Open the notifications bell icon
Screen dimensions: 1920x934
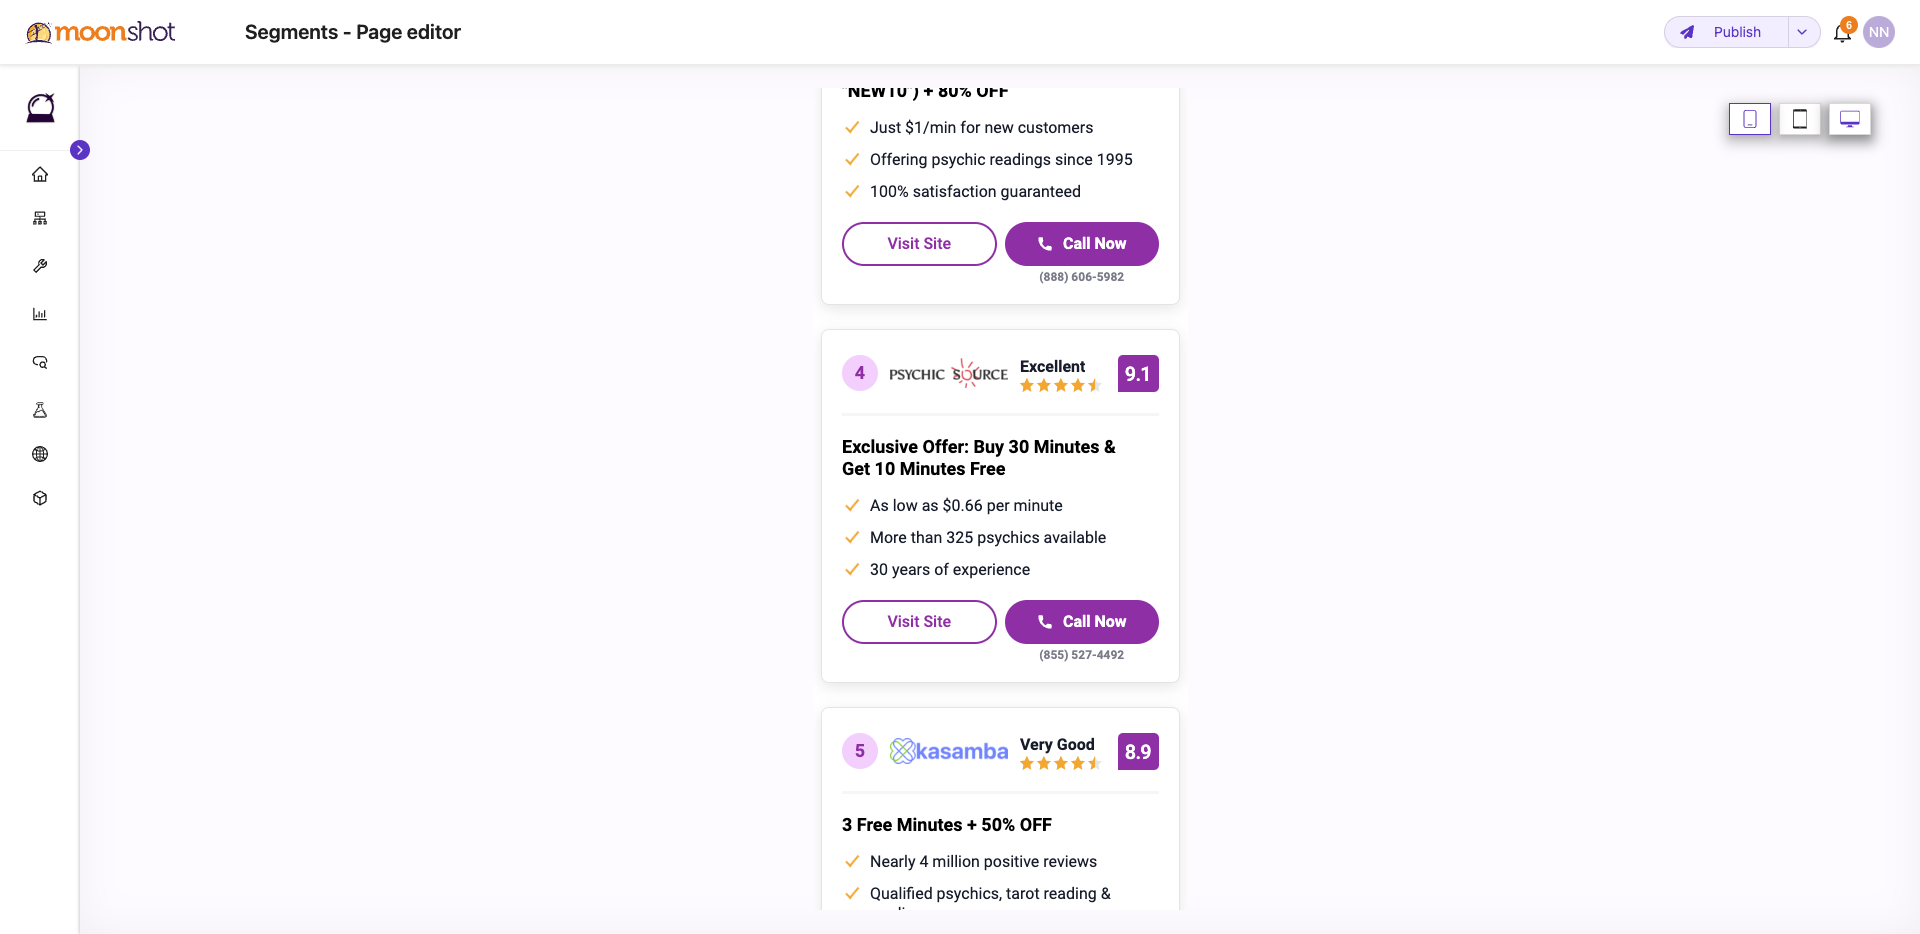click(1842, 33)
